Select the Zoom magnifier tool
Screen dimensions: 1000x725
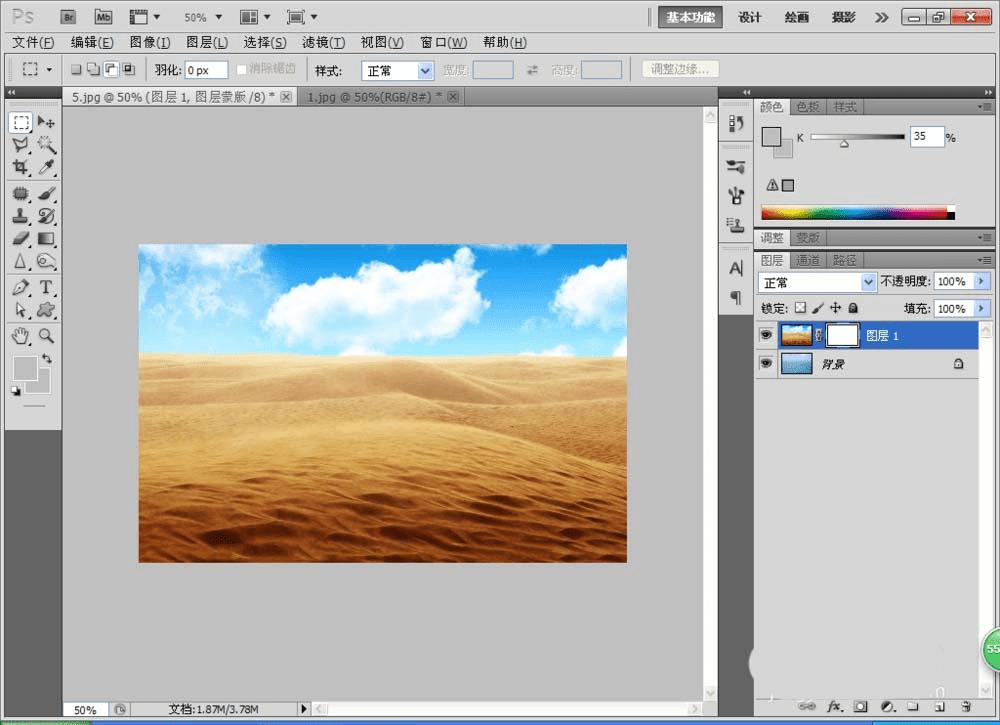tap(46, 336)
